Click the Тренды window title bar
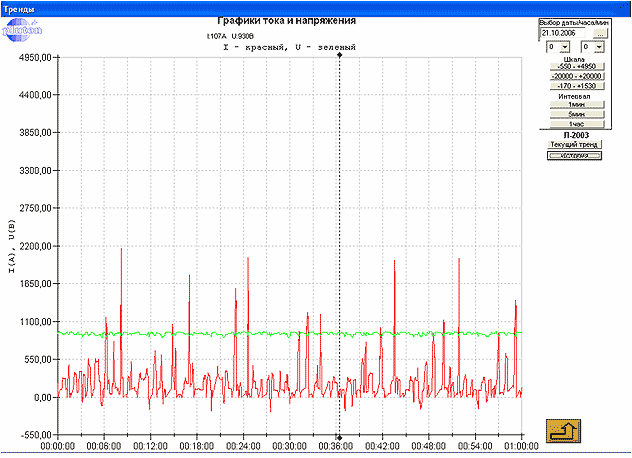Image resolution: width=632 pixels, height=458 pixels. click(x=300, y=7)
